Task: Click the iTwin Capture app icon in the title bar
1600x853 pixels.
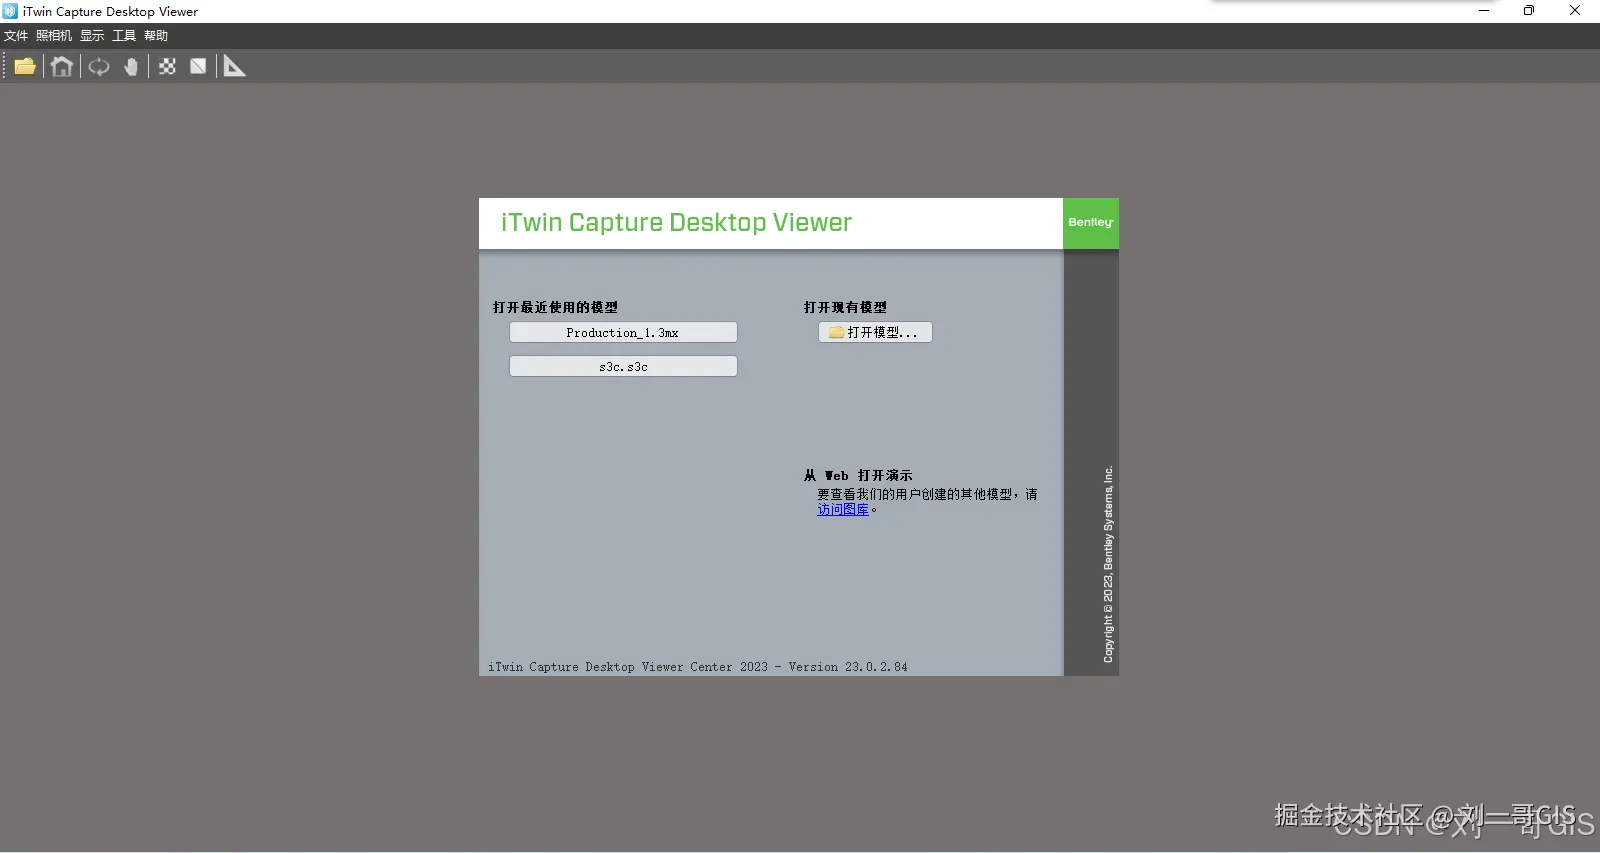Action: click(10, 11)
